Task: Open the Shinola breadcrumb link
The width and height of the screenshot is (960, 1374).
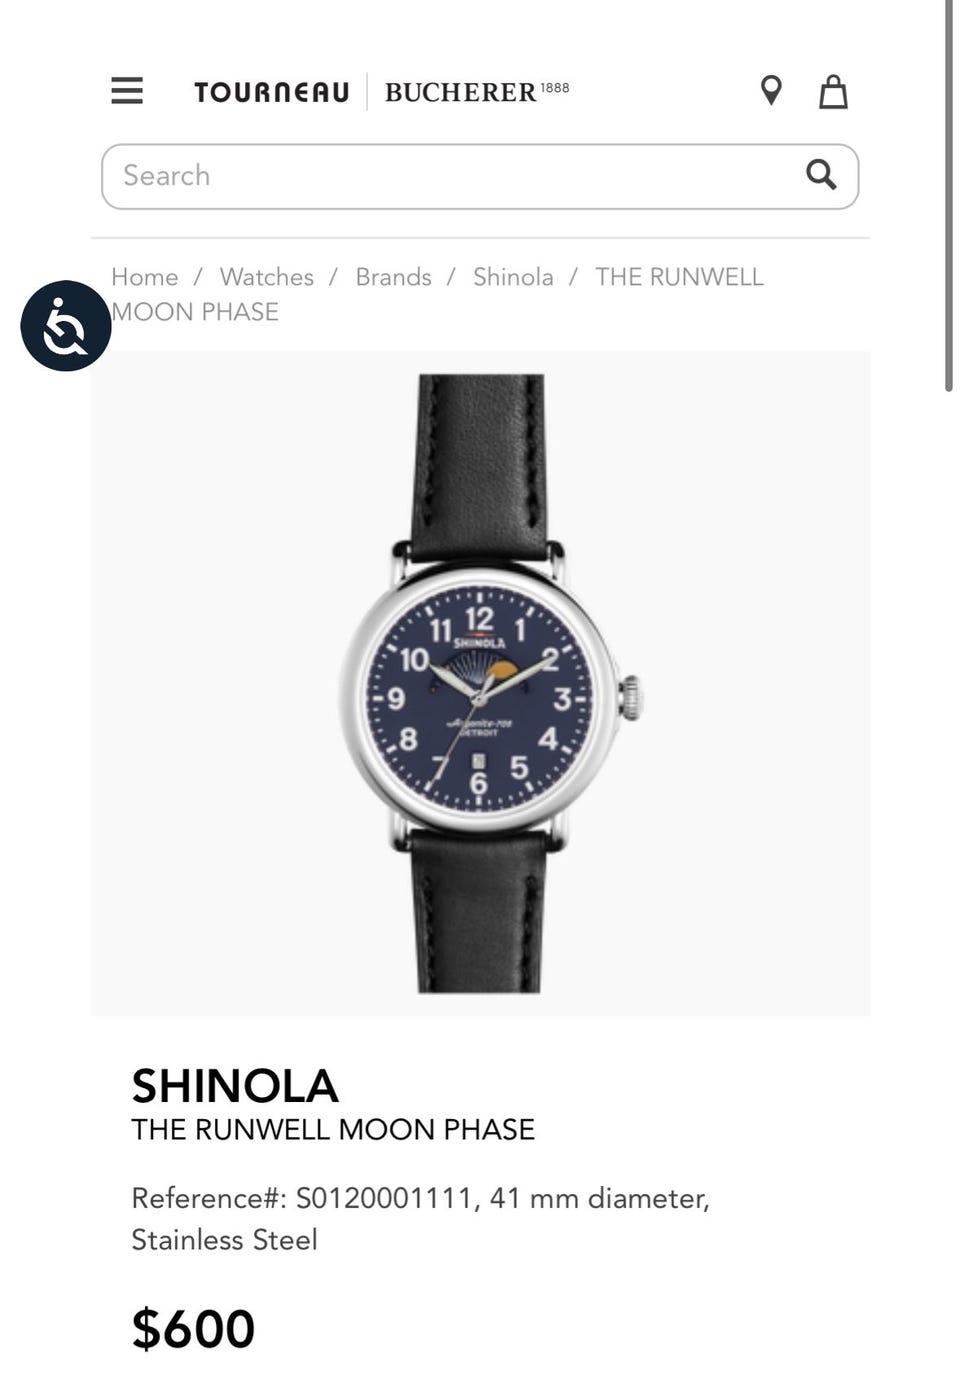Action: (513, 277)
